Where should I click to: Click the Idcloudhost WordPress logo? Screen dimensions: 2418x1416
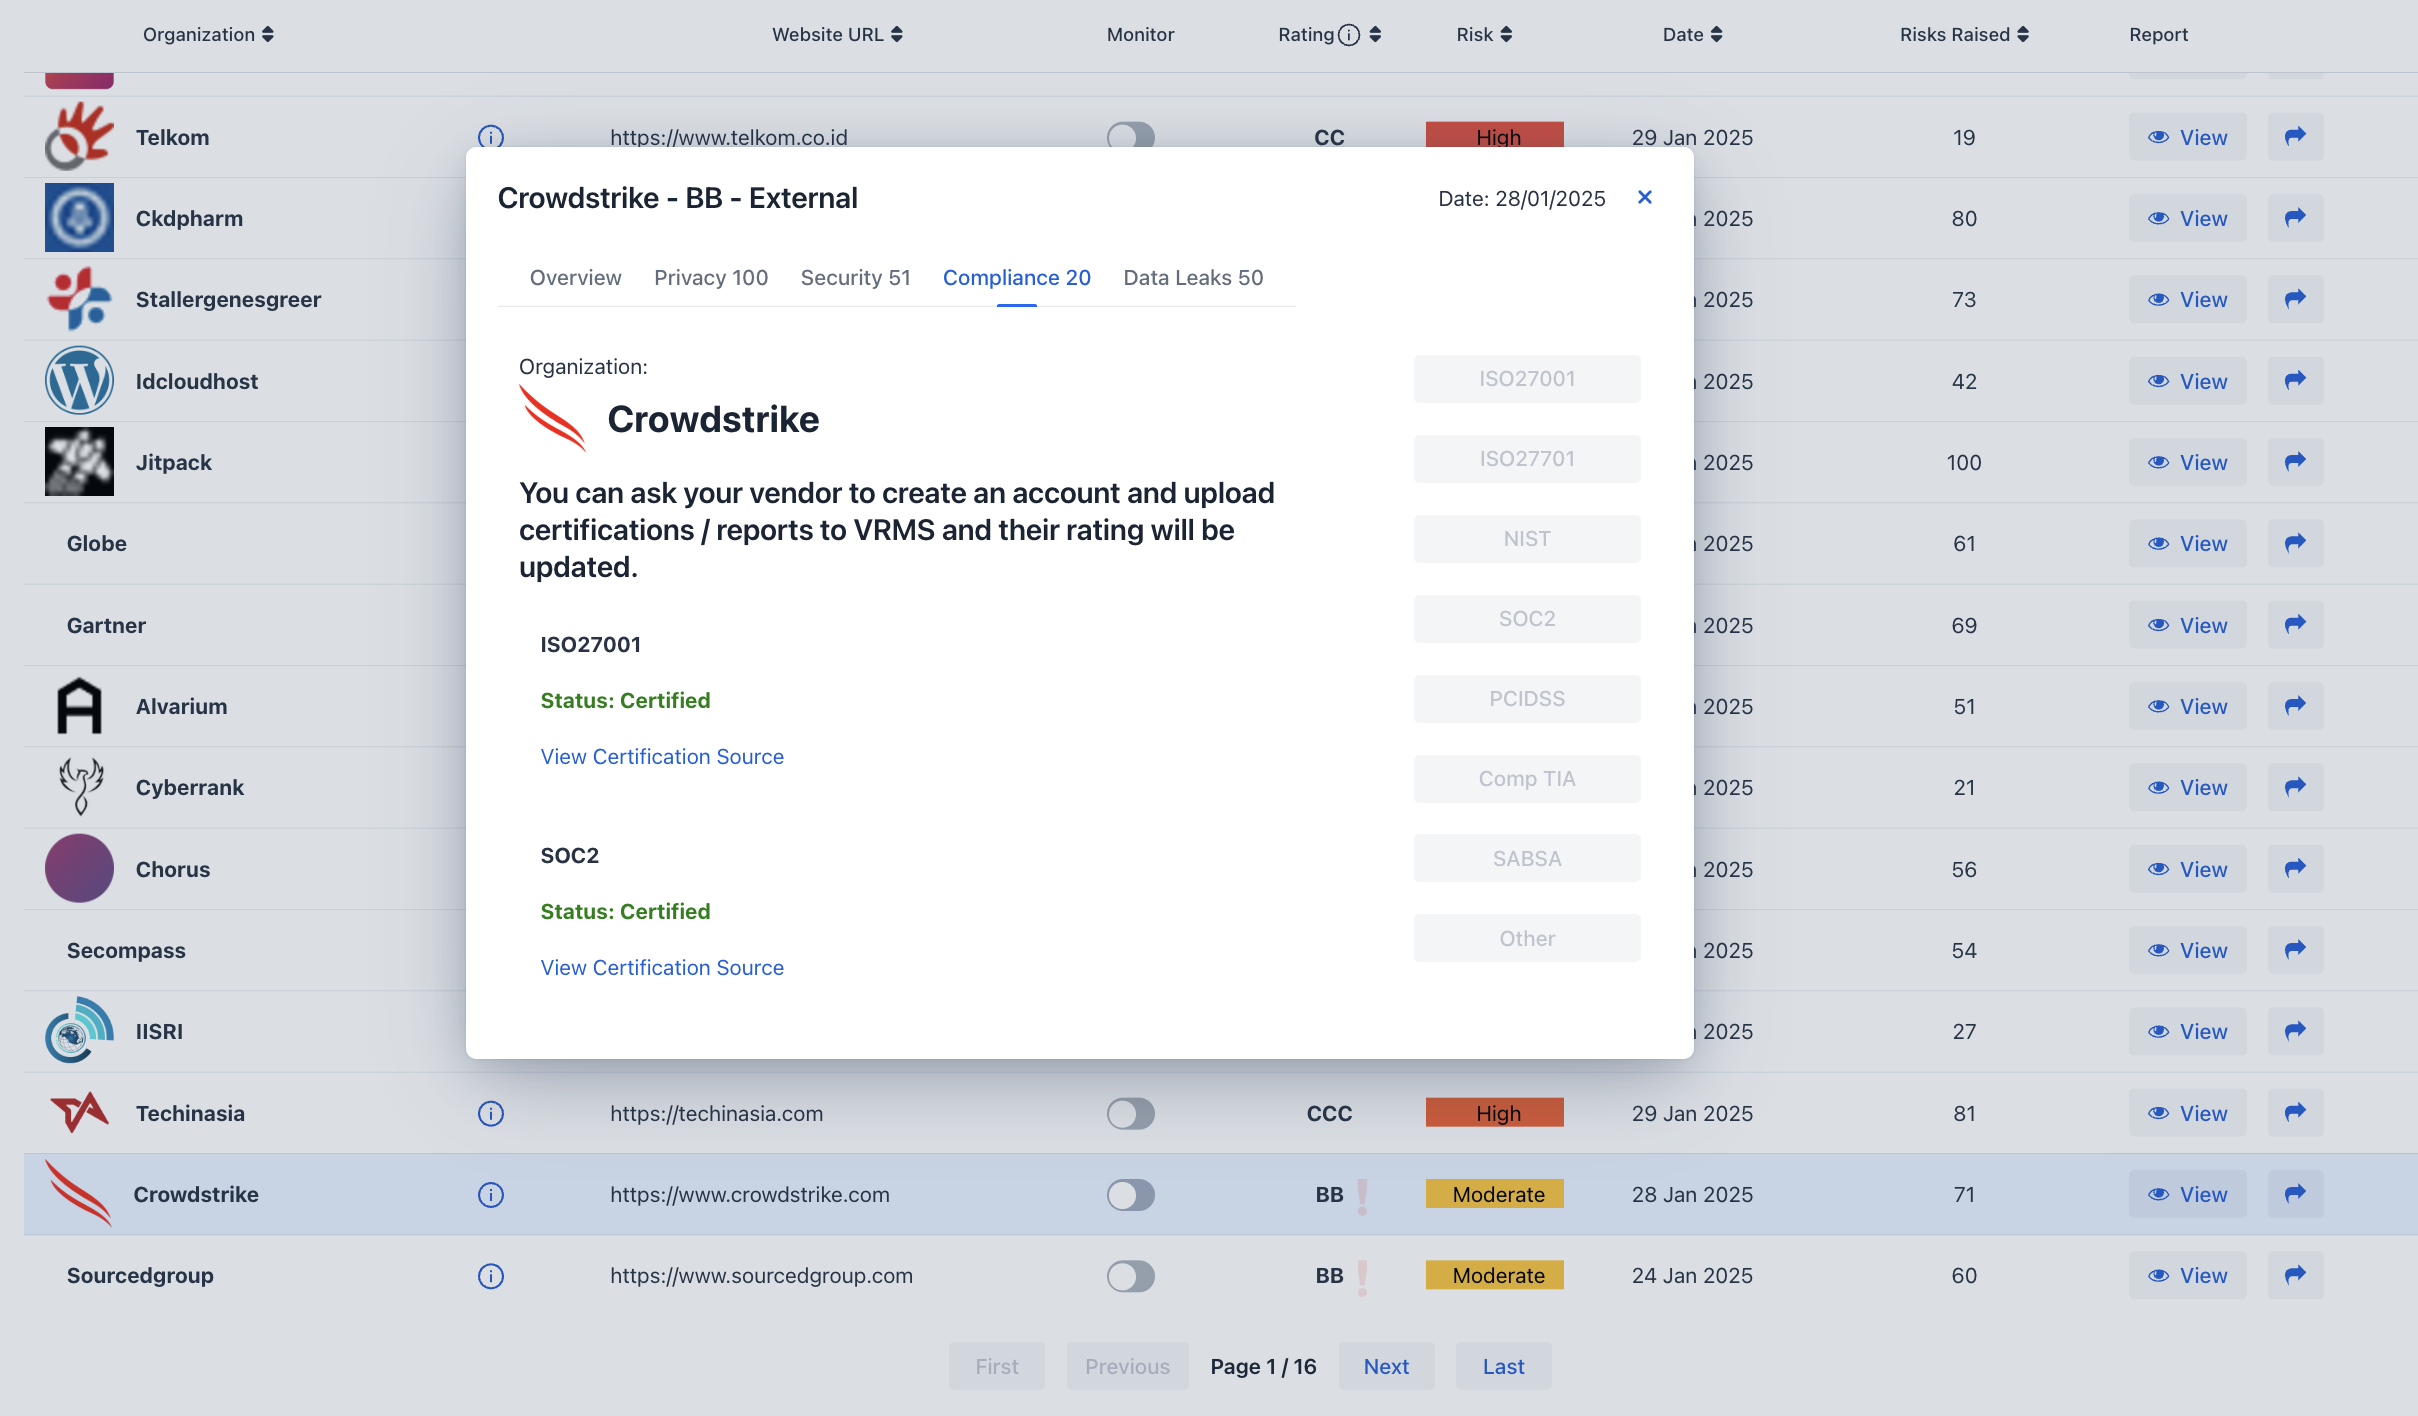(79, 380)
